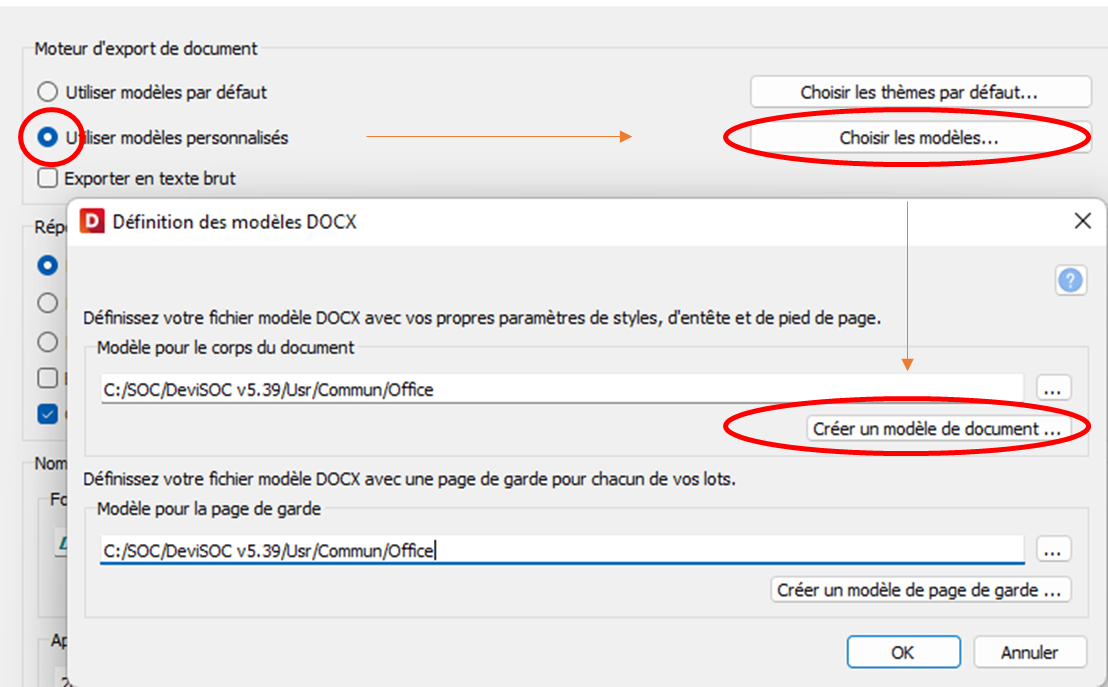Confirm the dialog with OK
This screenshot has height=687, width=1108.
pos(903,652)
